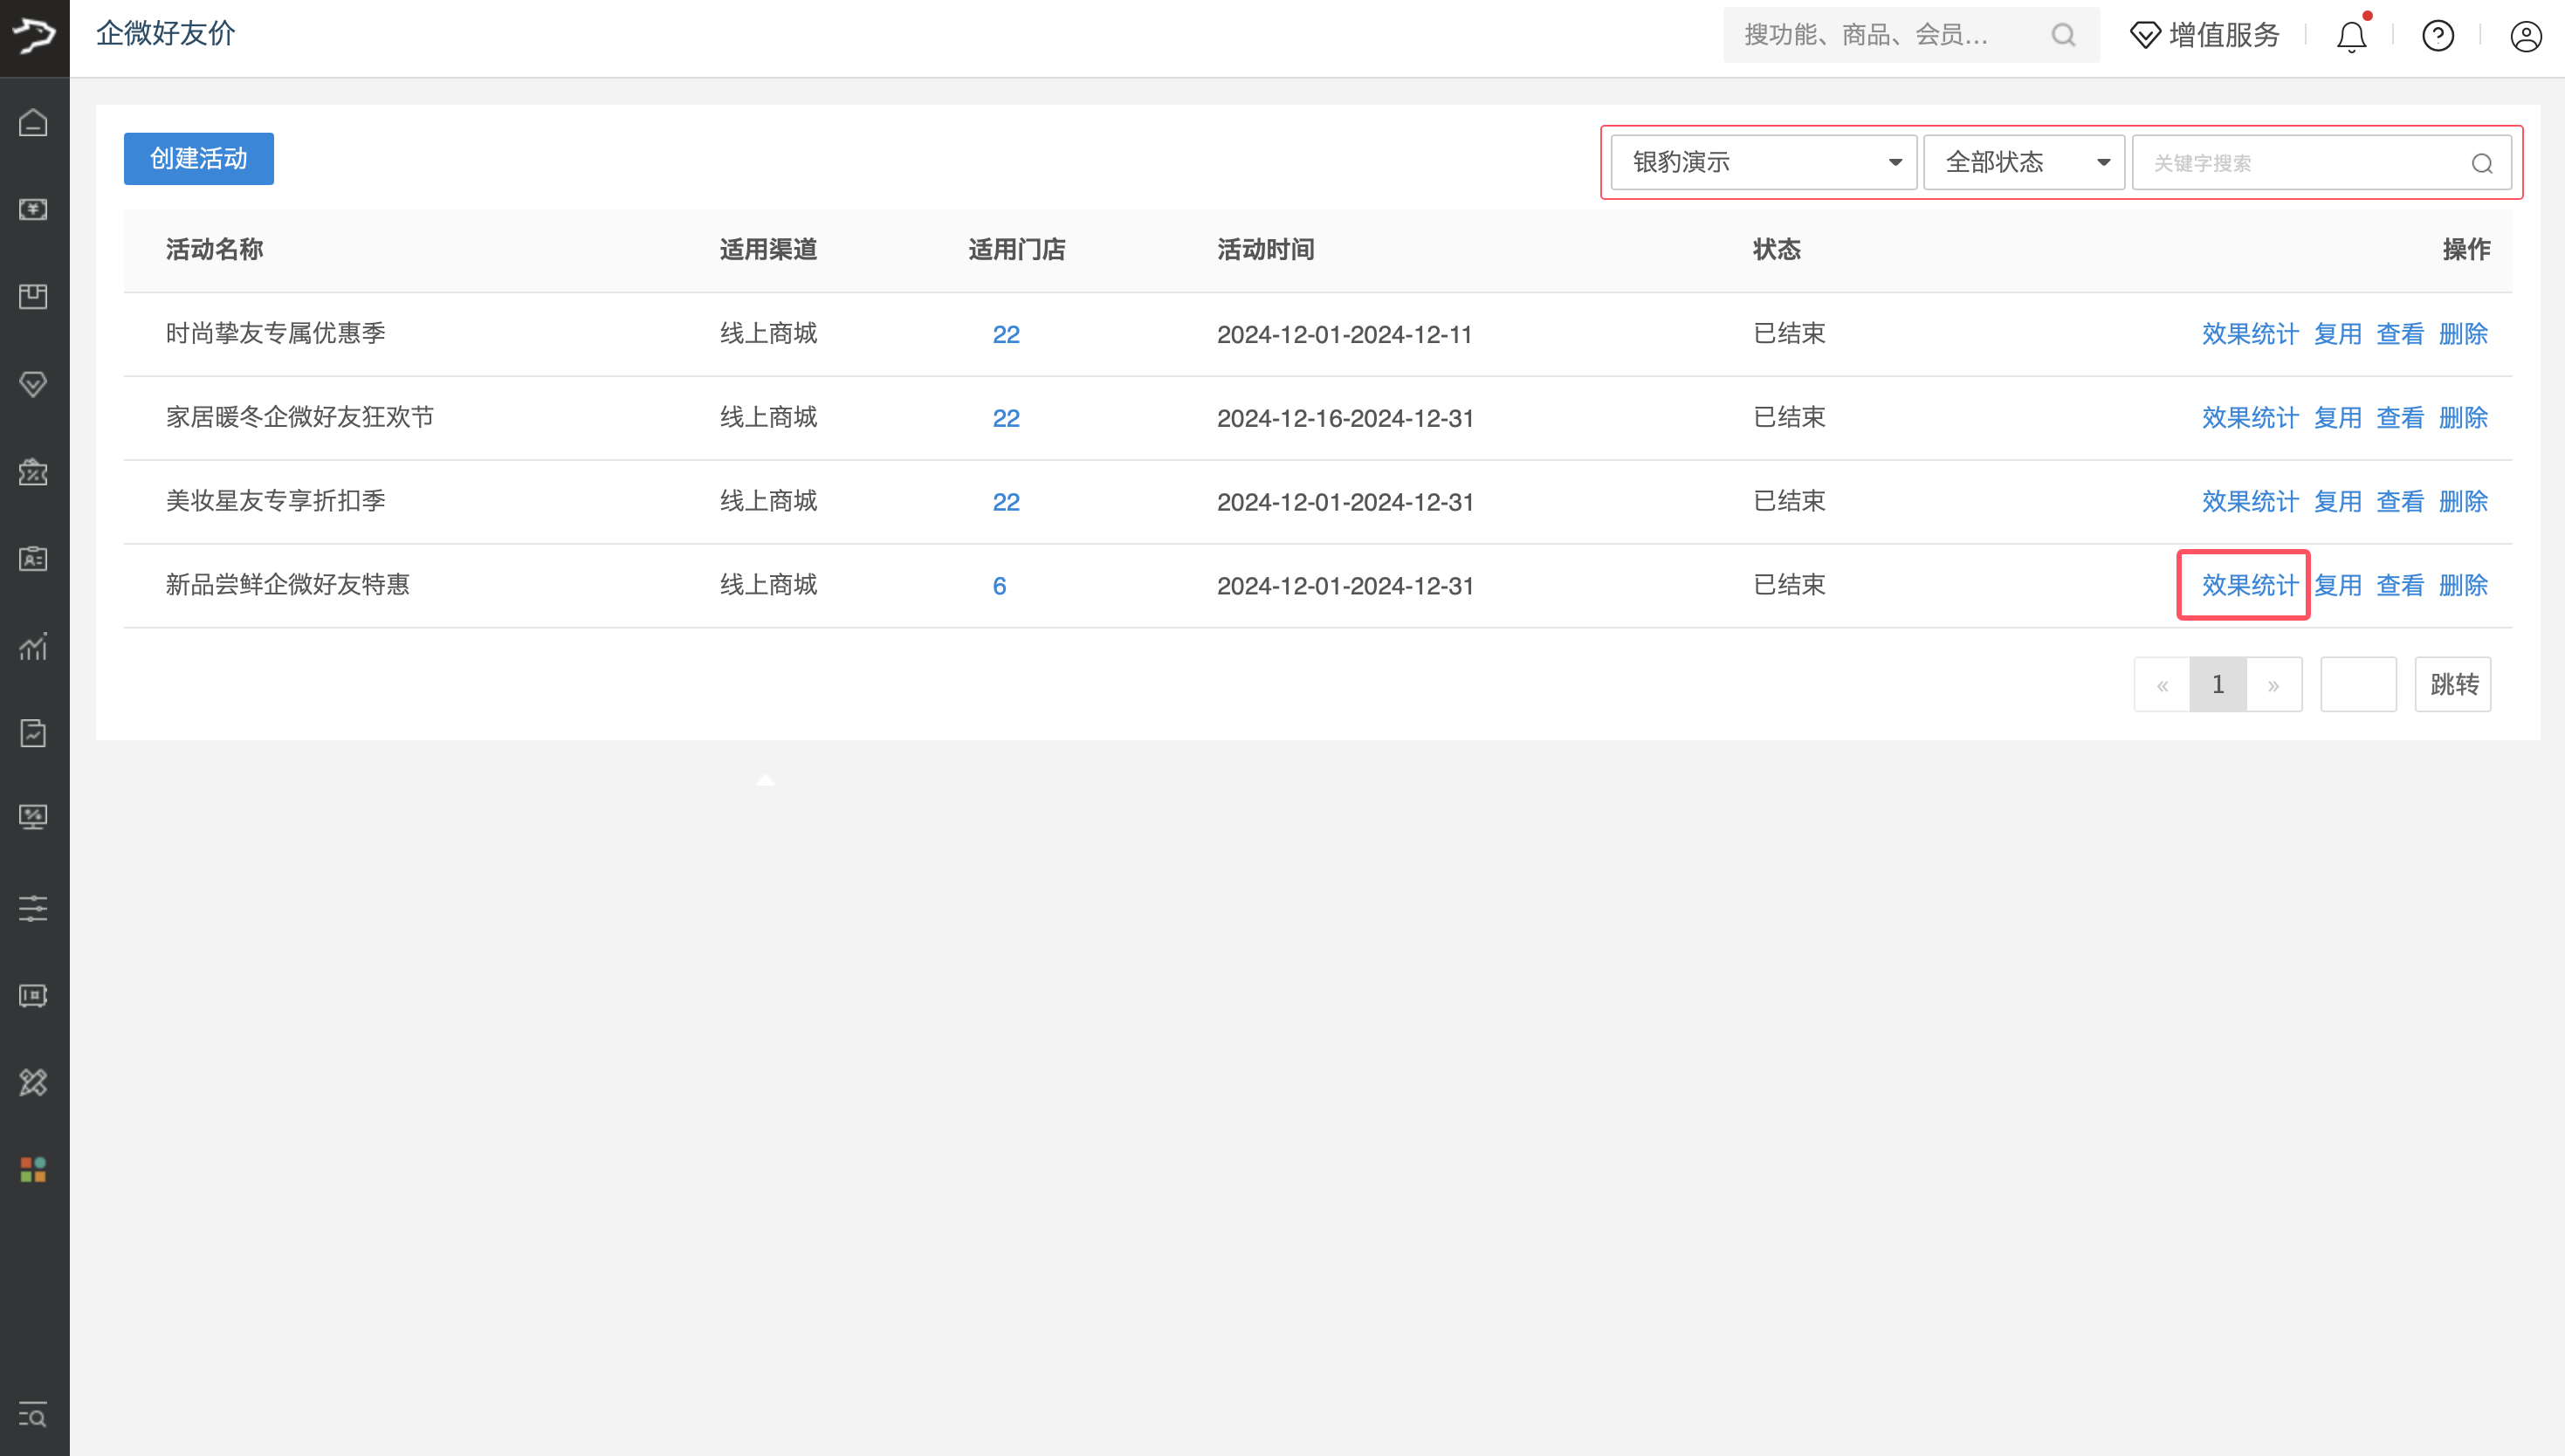This screenshot has width=2565, height=1456.
Task: Click 复用 for 美妆星友专享折扣季
Action: click(x=2337, y=501)
